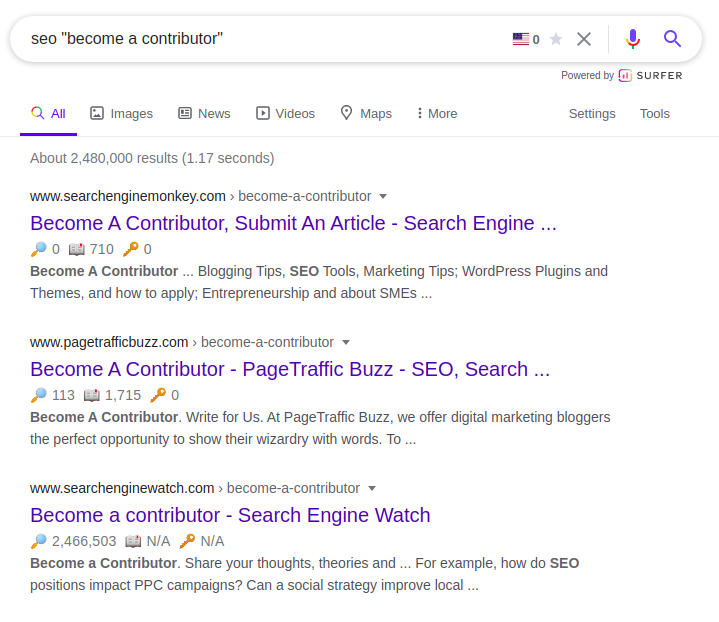Open Become a contributor - Search Engine Watch link
Image resolution: width=719 pixels, height=622 pixels.
pos(230,515)
